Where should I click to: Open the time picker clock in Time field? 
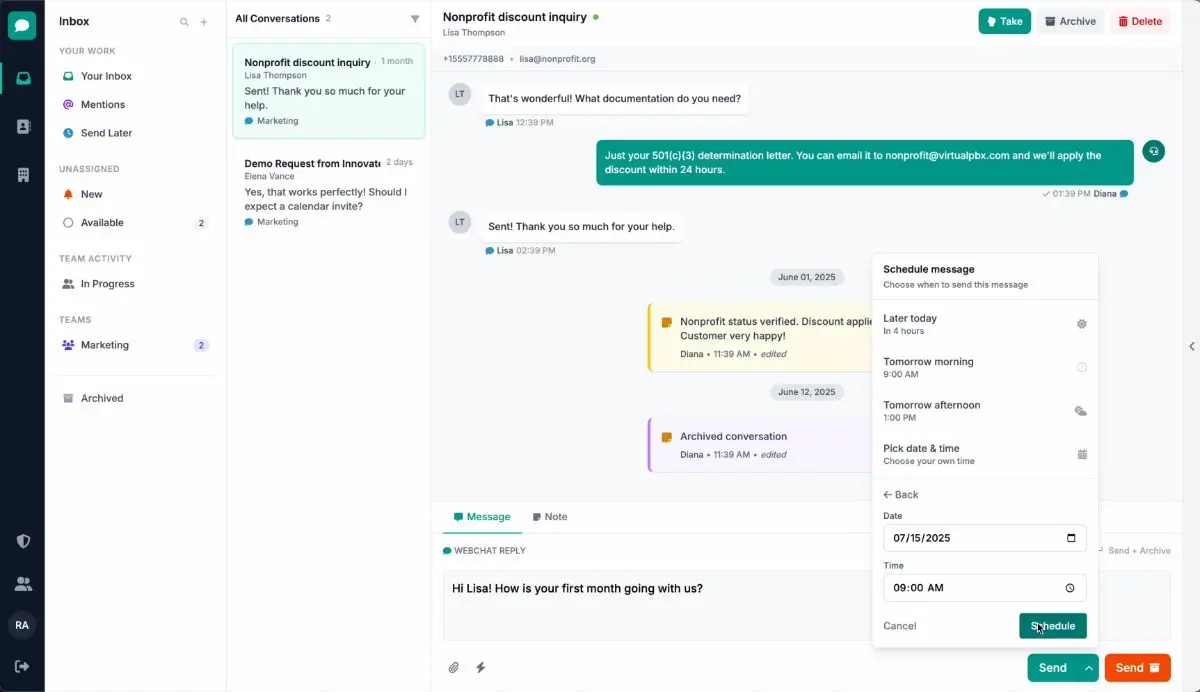coord(1070,588)
